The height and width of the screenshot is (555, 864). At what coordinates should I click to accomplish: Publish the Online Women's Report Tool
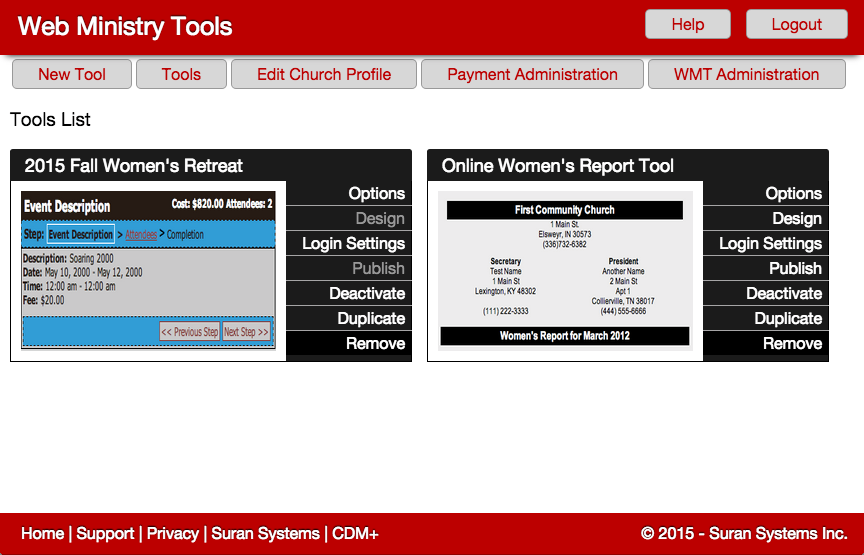click(x=795, y=269)
